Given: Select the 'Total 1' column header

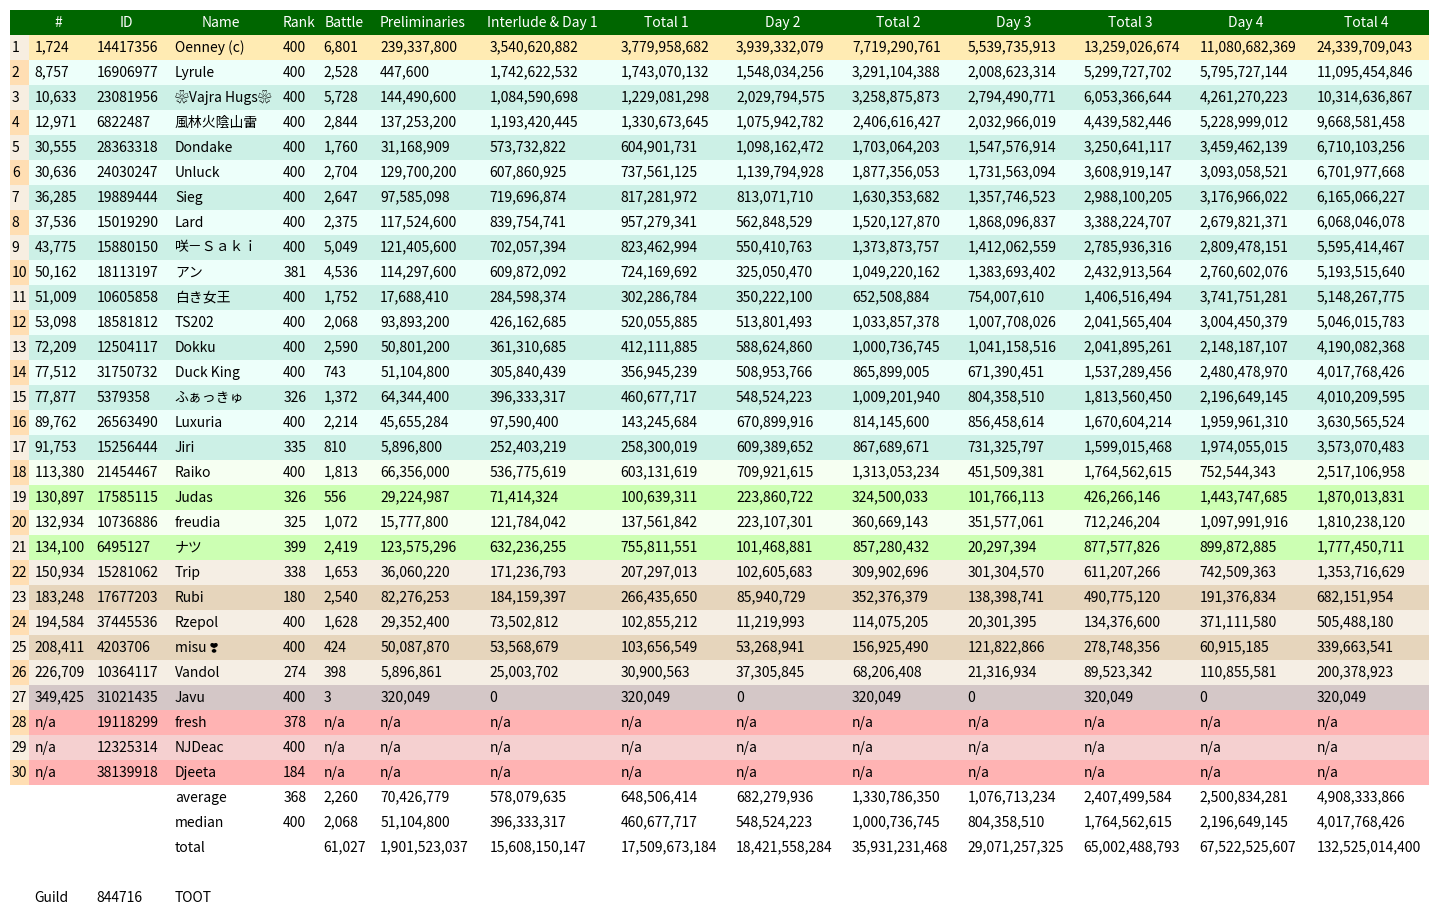Looking at the screenshot, I should (666, 22).
